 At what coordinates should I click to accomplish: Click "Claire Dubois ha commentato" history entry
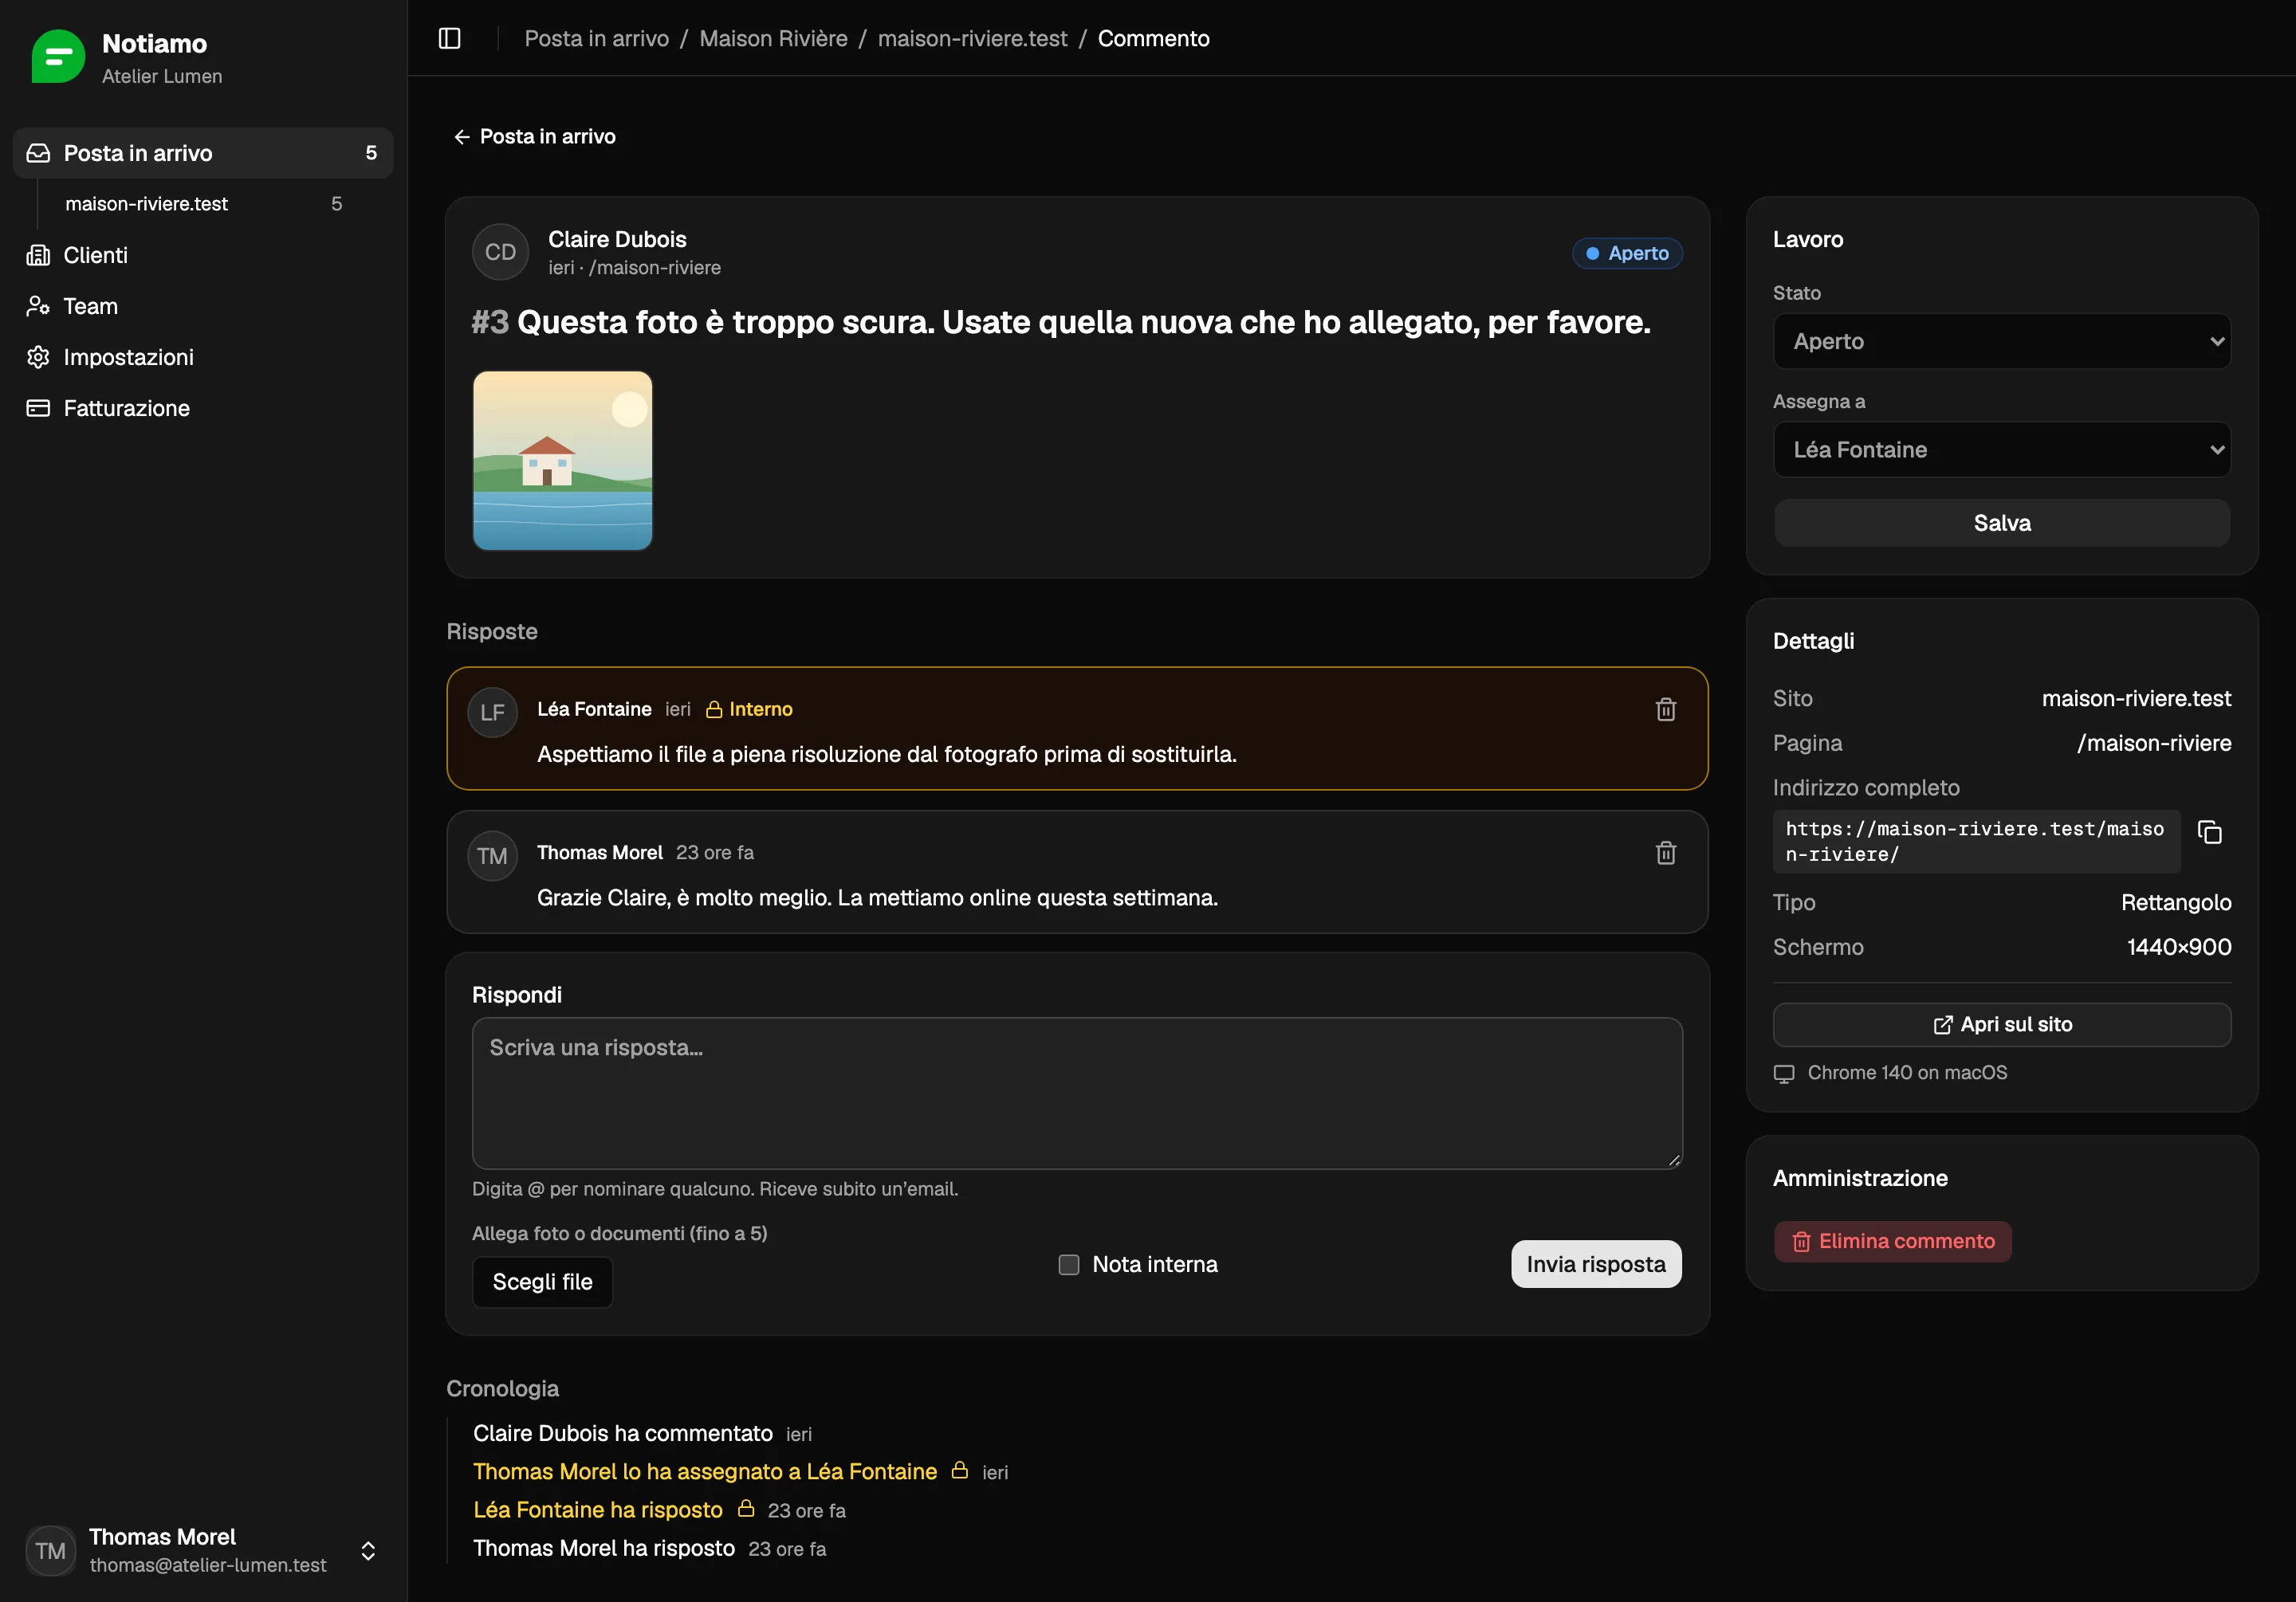tap(622, 1433)
